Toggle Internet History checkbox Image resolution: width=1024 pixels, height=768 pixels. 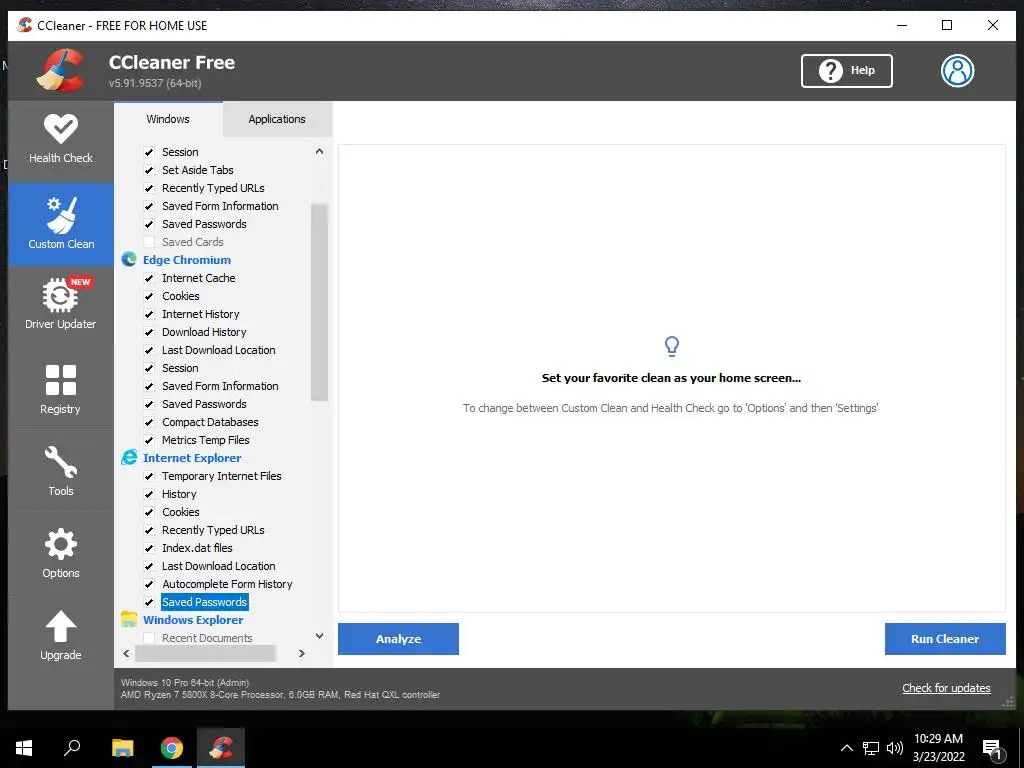pos(149,314)
